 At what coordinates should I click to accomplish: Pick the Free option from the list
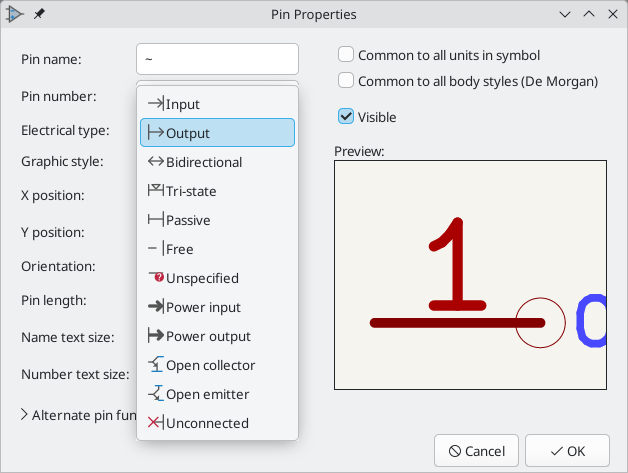180,249
